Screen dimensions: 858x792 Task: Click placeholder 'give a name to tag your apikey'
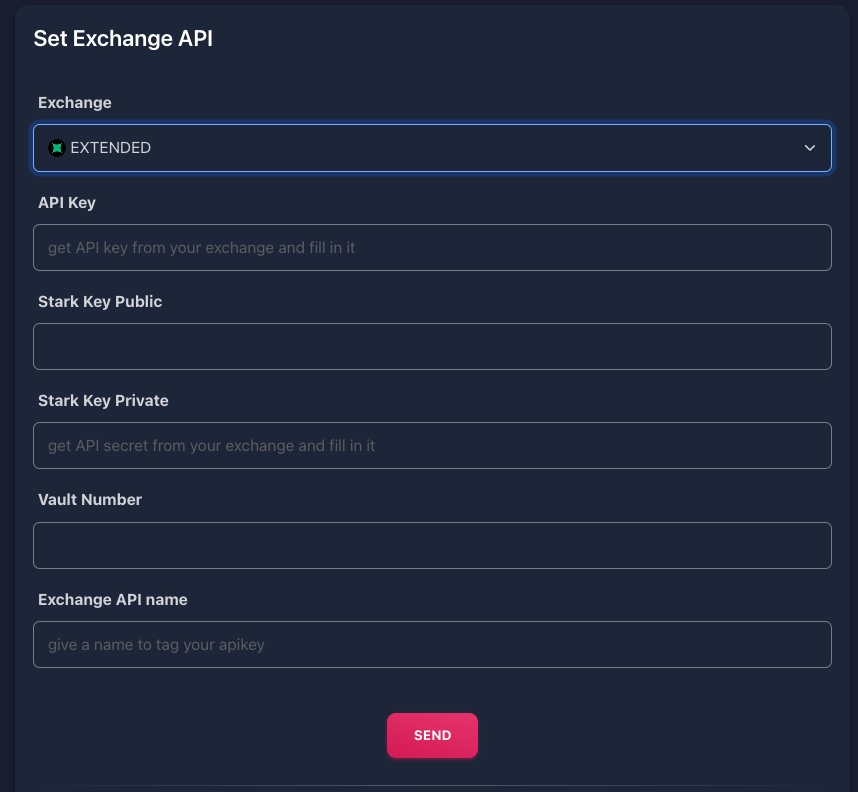coord(156,645)
